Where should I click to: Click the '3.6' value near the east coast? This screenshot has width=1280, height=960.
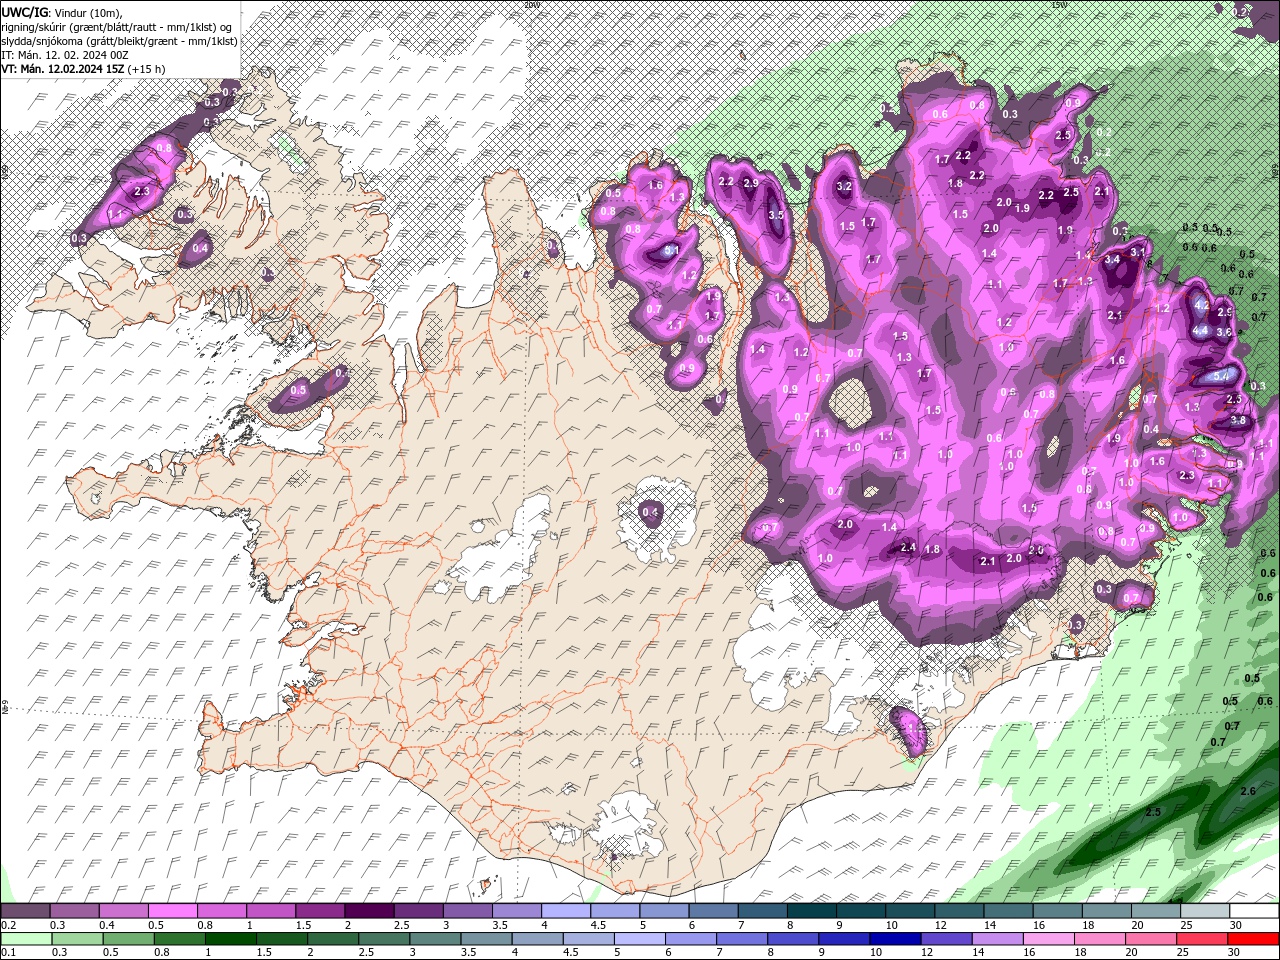[x=1223, y=331]
